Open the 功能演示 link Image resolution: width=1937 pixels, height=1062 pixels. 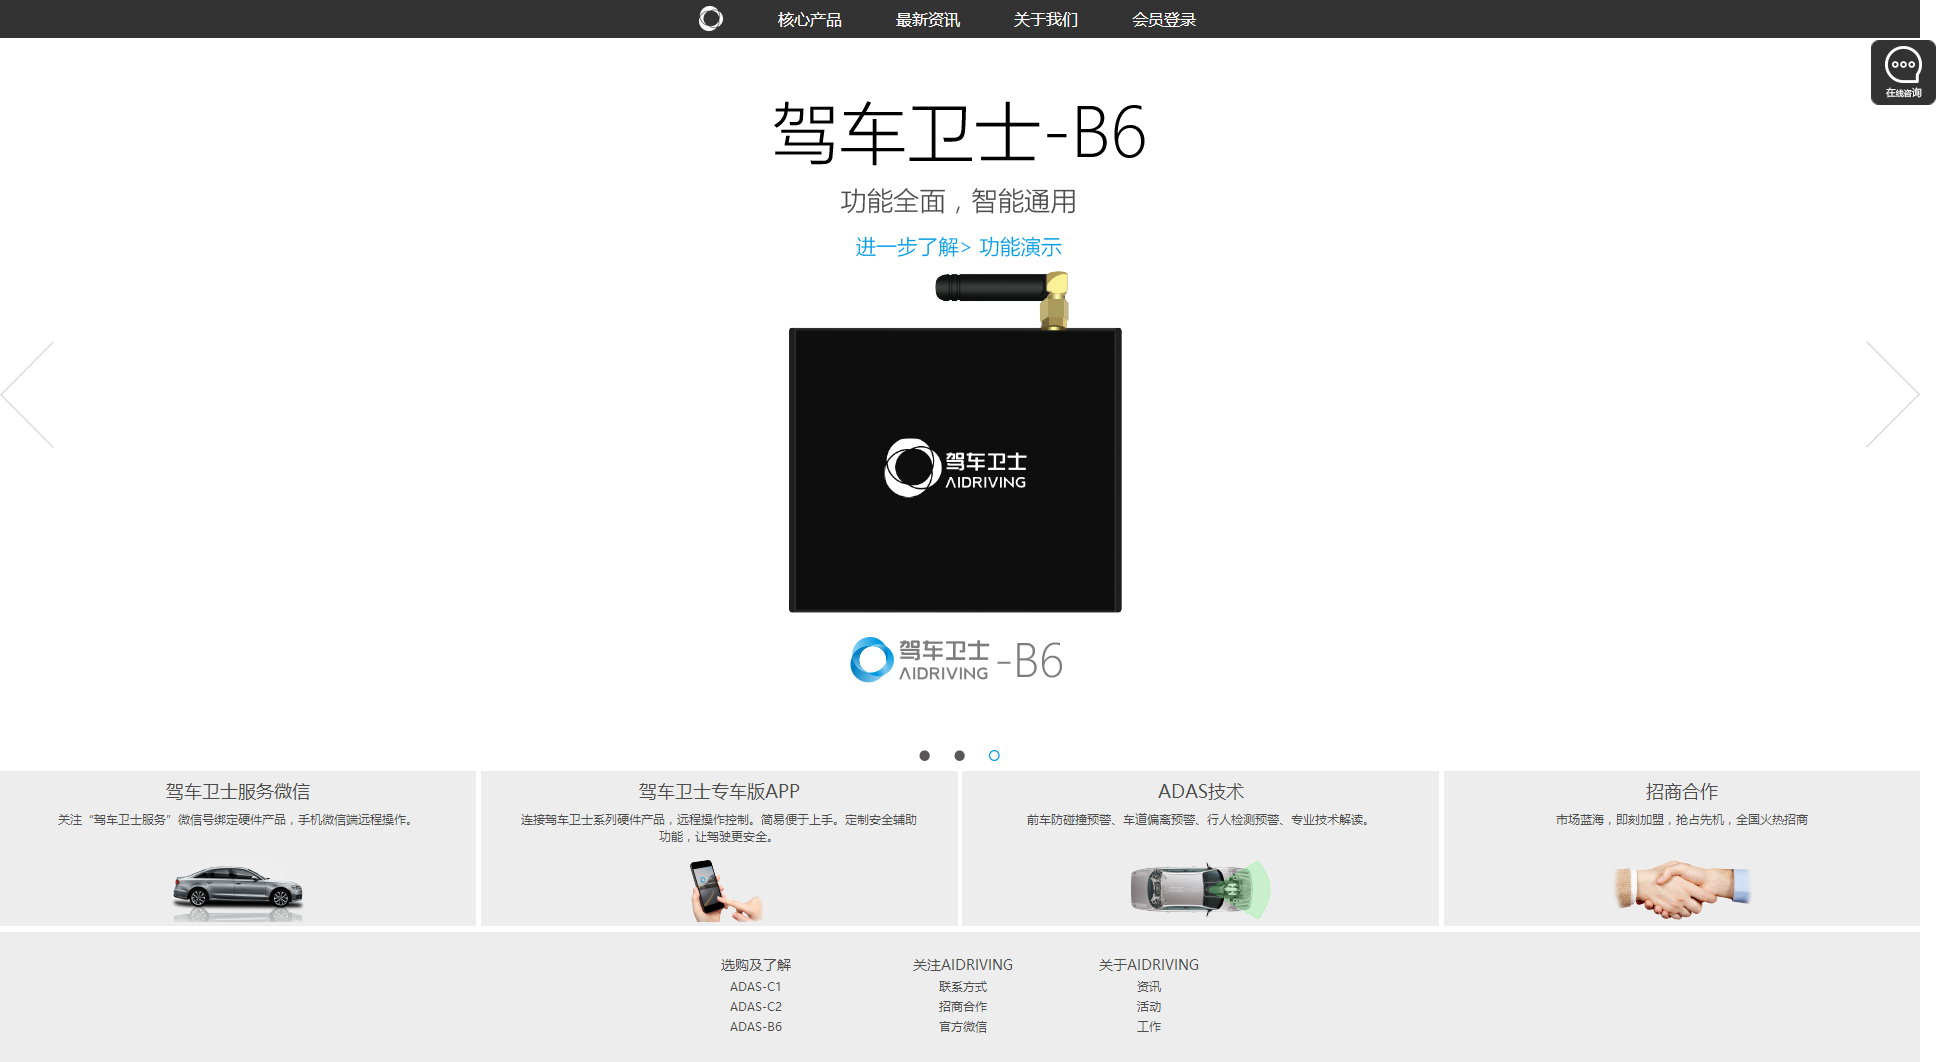click(1021, 247)
